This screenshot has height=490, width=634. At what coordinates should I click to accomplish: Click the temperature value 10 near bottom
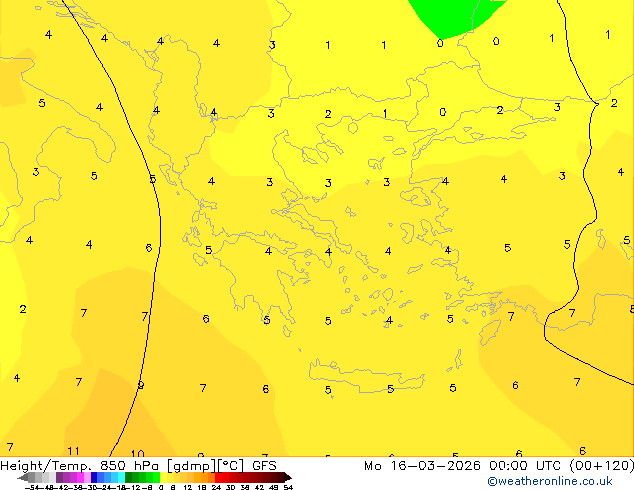tap(137, 454)
